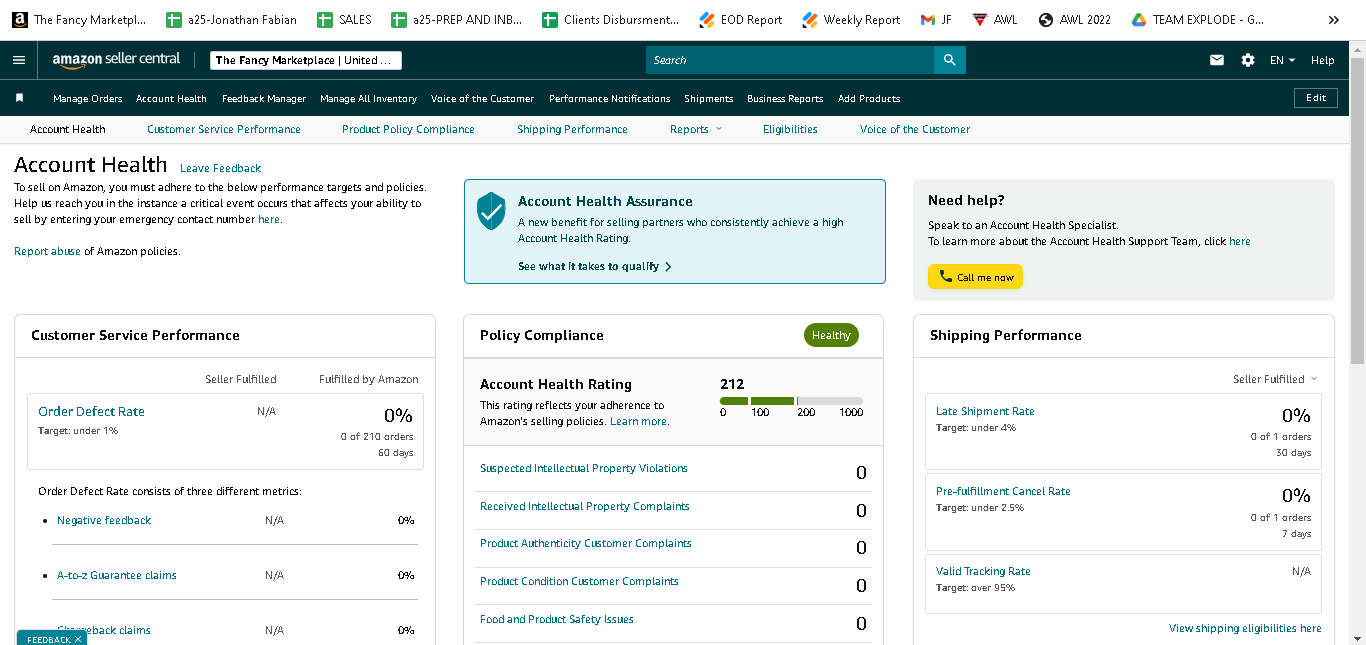Open Feedback Manager menu item
This screenshot has width=1366, height=645.
click(x=264, y=98)
